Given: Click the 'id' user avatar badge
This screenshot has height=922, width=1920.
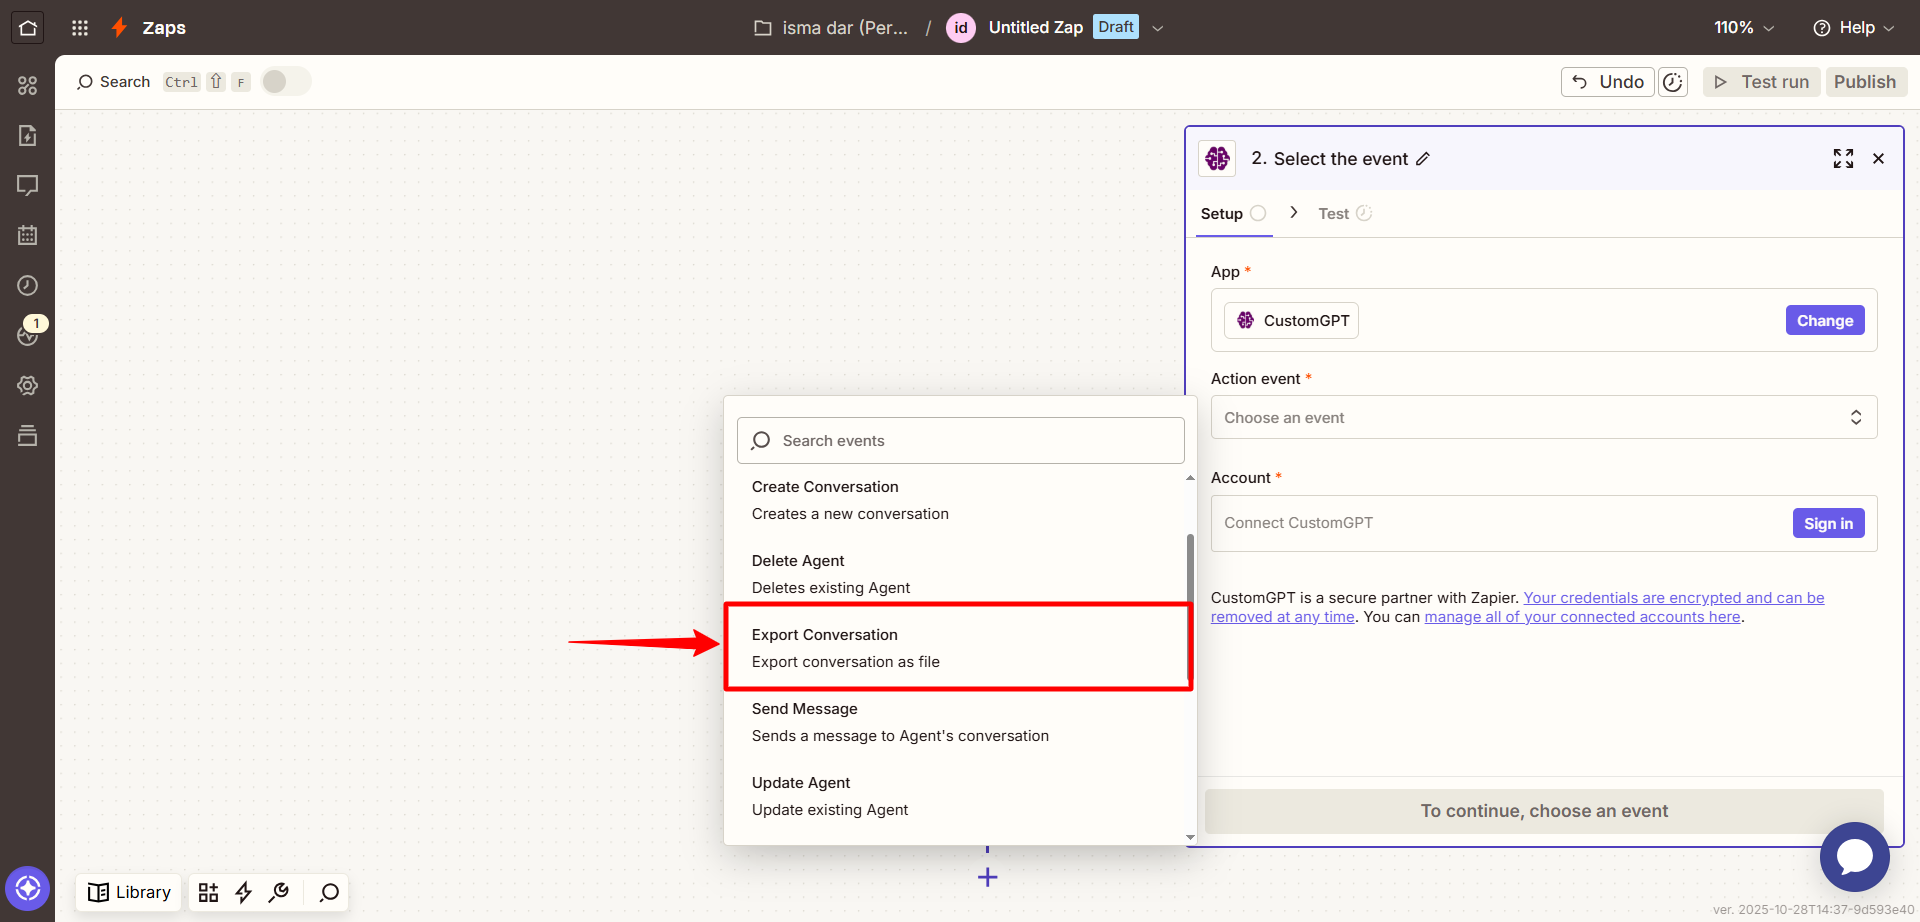Looking at the screenshot, I should point(961,28).
